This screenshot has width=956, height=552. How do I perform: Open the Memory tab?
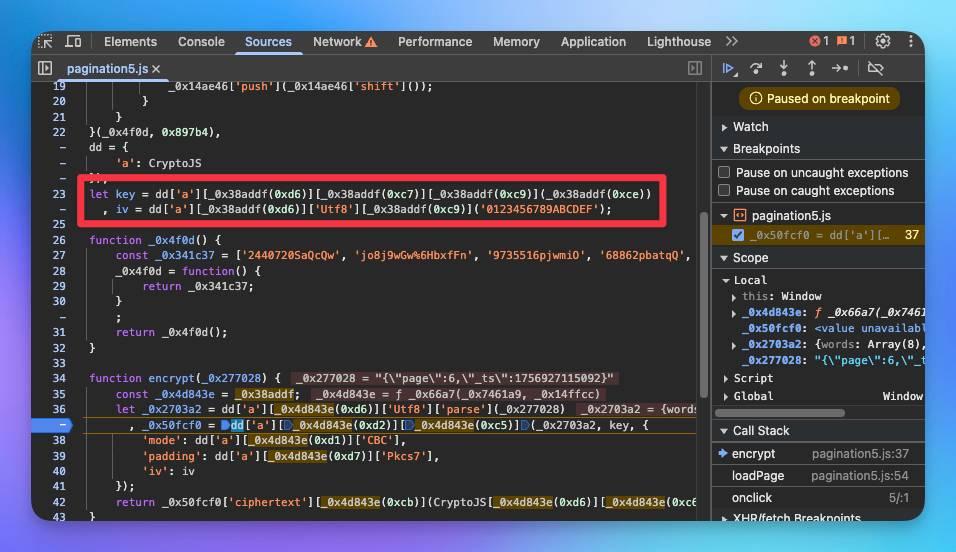click(516, 41)
